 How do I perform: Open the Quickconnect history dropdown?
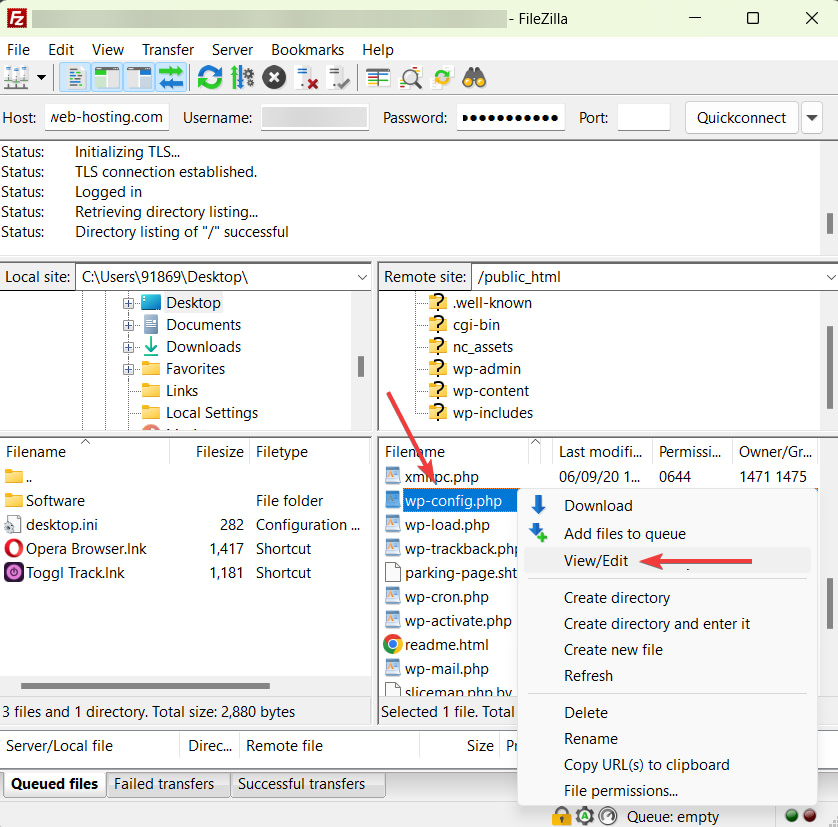[x=812, y=117]
